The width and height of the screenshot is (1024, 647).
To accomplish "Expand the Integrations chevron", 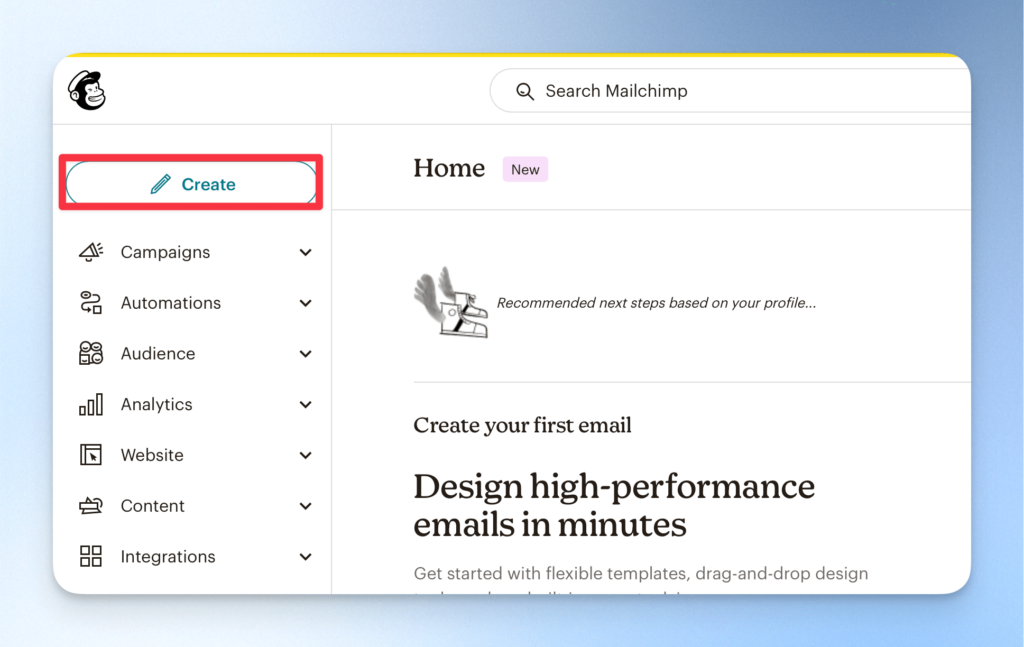I will pos(306,557).
